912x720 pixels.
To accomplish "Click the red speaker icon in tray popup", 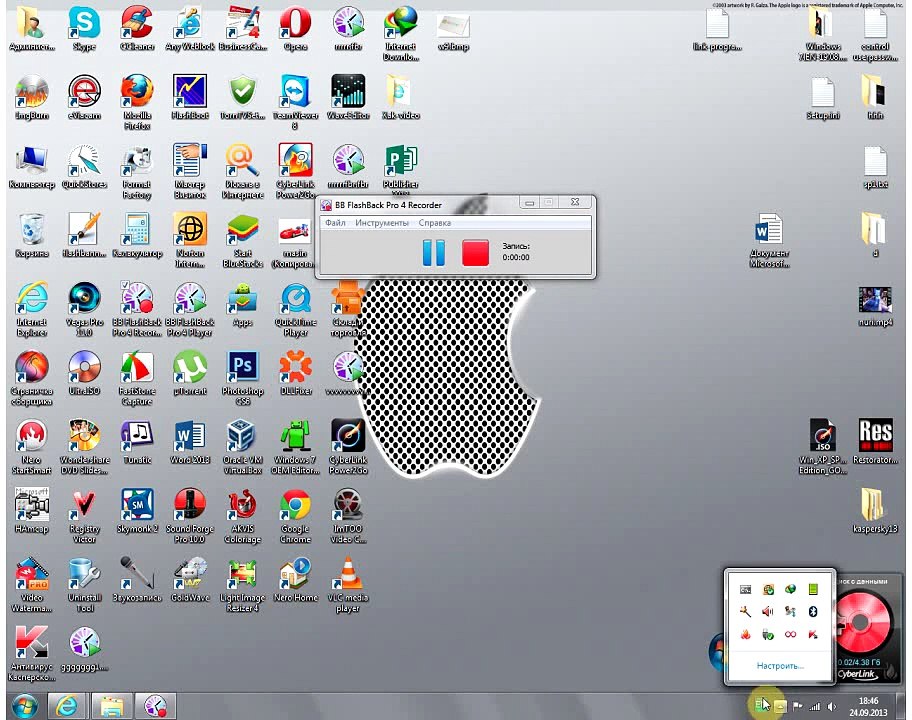I will pyautogui.click(x=768, y=611).
